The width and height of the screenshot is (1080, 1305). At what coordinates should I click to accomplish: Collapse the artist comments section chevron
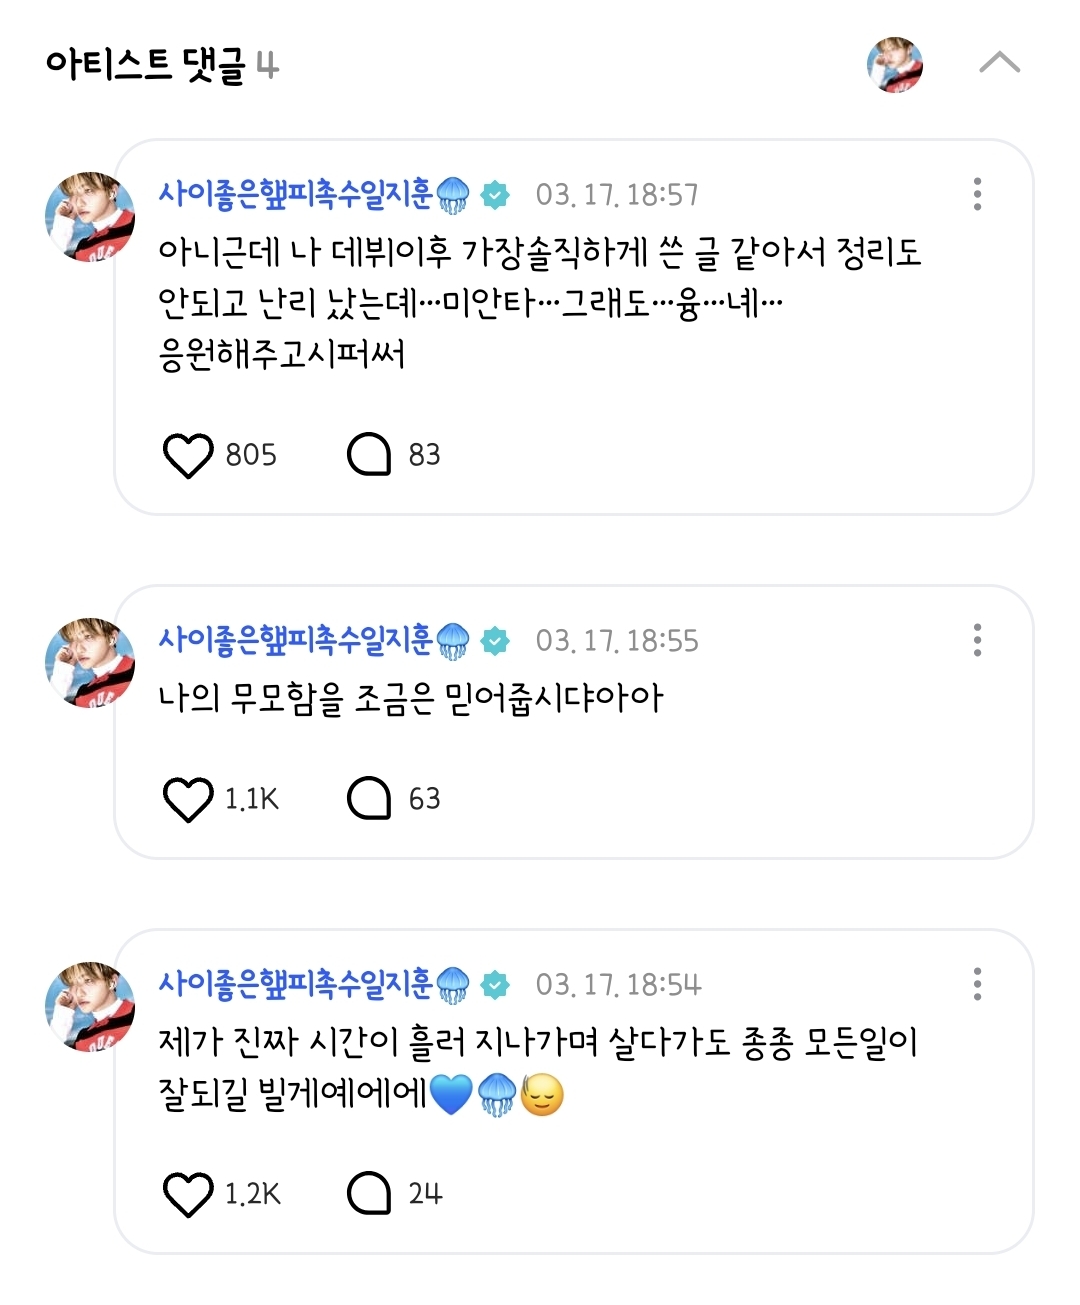[x=999, y=64]
